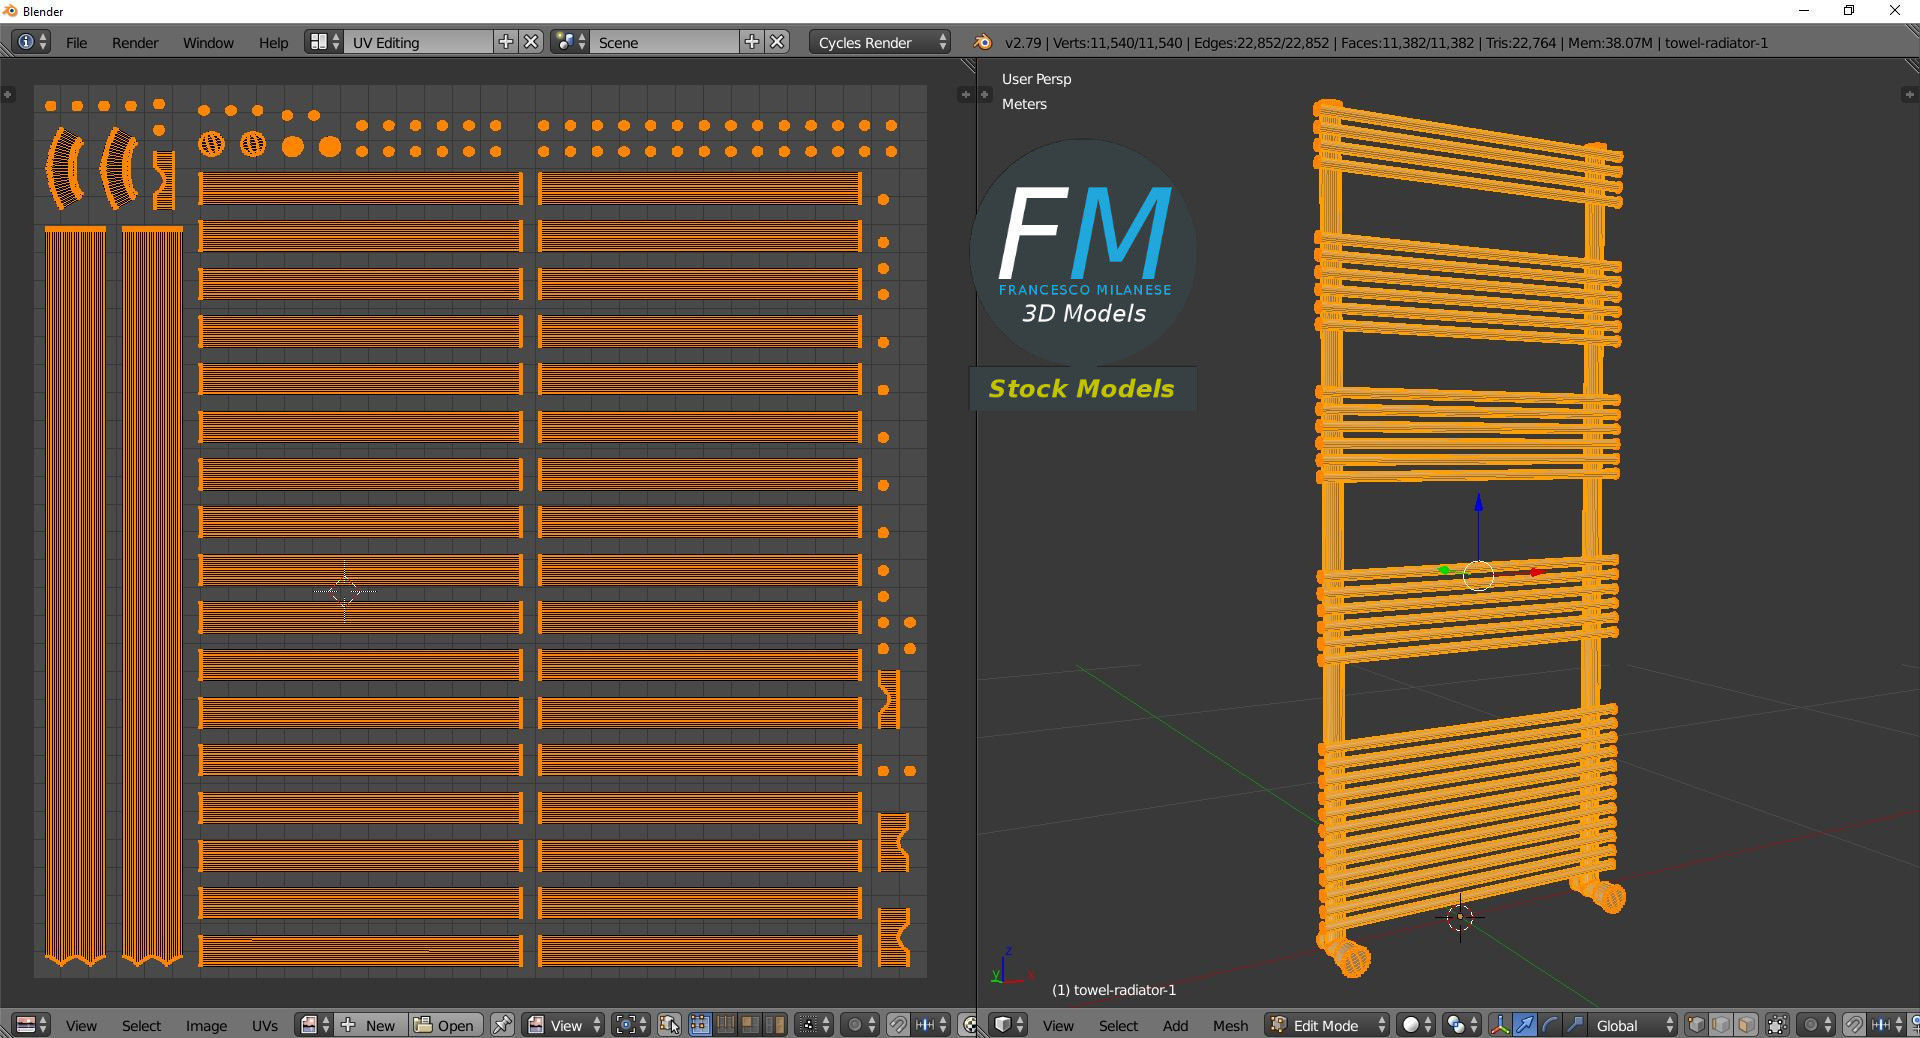The image size is (1920, 1038).
Task: Open the UVs menu
Action: pyautogui.click(x=265, y=1025)
